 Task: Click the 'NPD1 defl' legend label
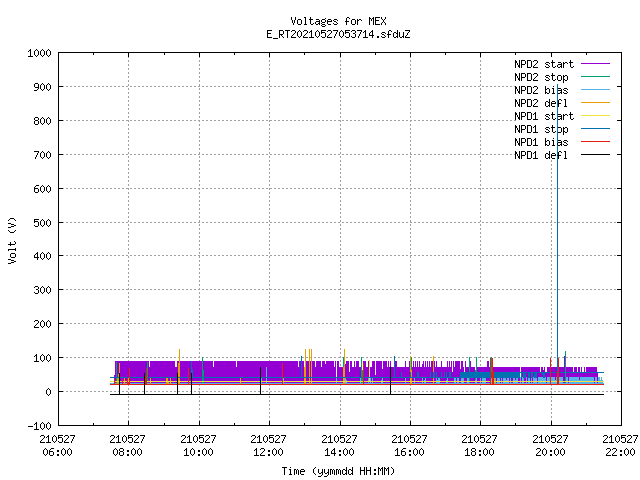(541, 156)
